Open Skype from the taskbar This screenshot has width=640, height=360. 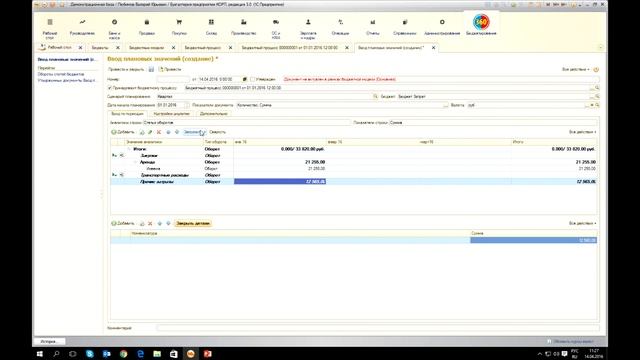click(90, 354)
